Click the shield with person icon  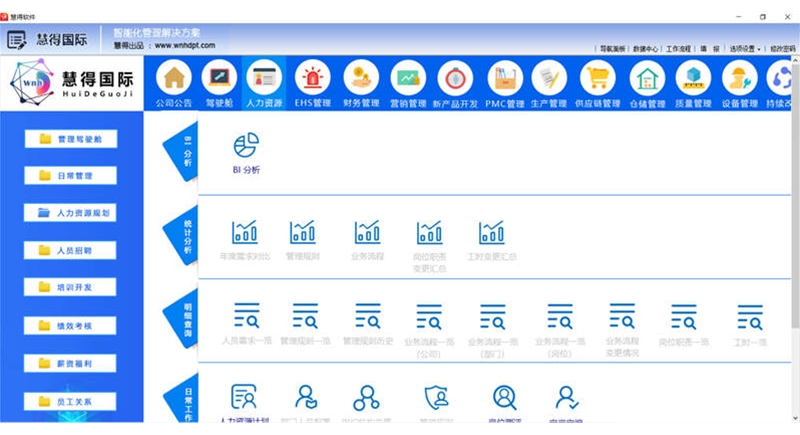(x=437, y=398)
